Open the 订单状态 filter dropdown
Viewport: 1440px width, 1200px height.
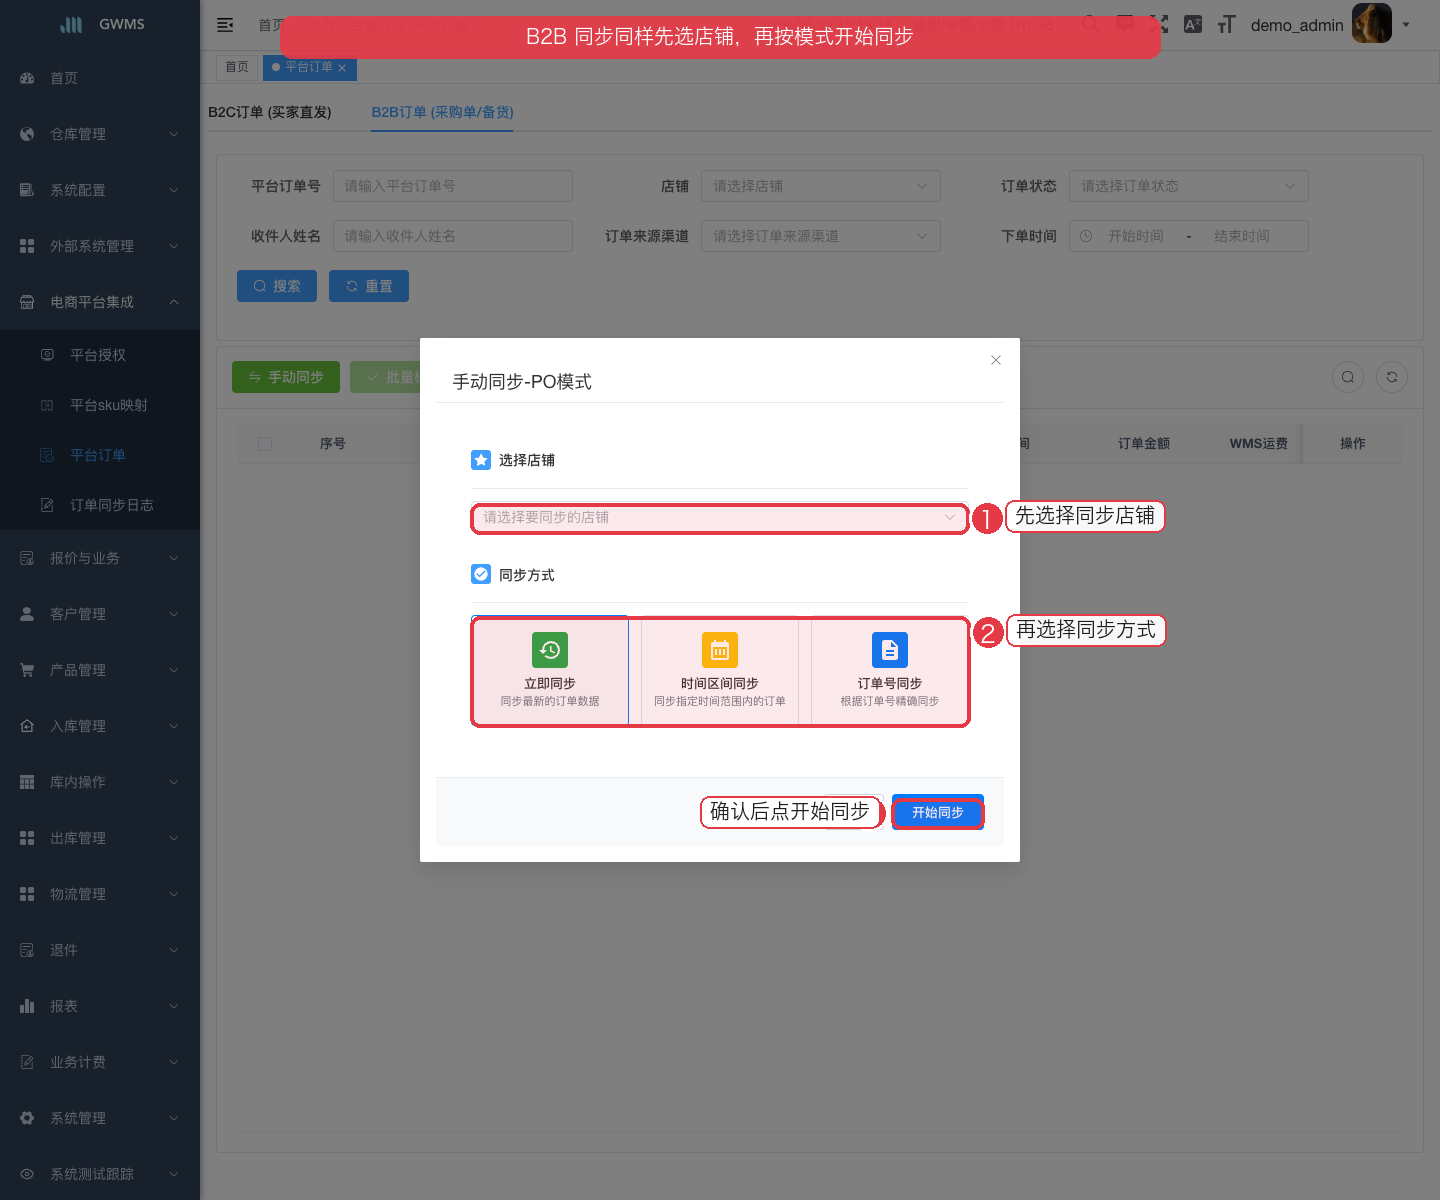tap(1189, 186)
